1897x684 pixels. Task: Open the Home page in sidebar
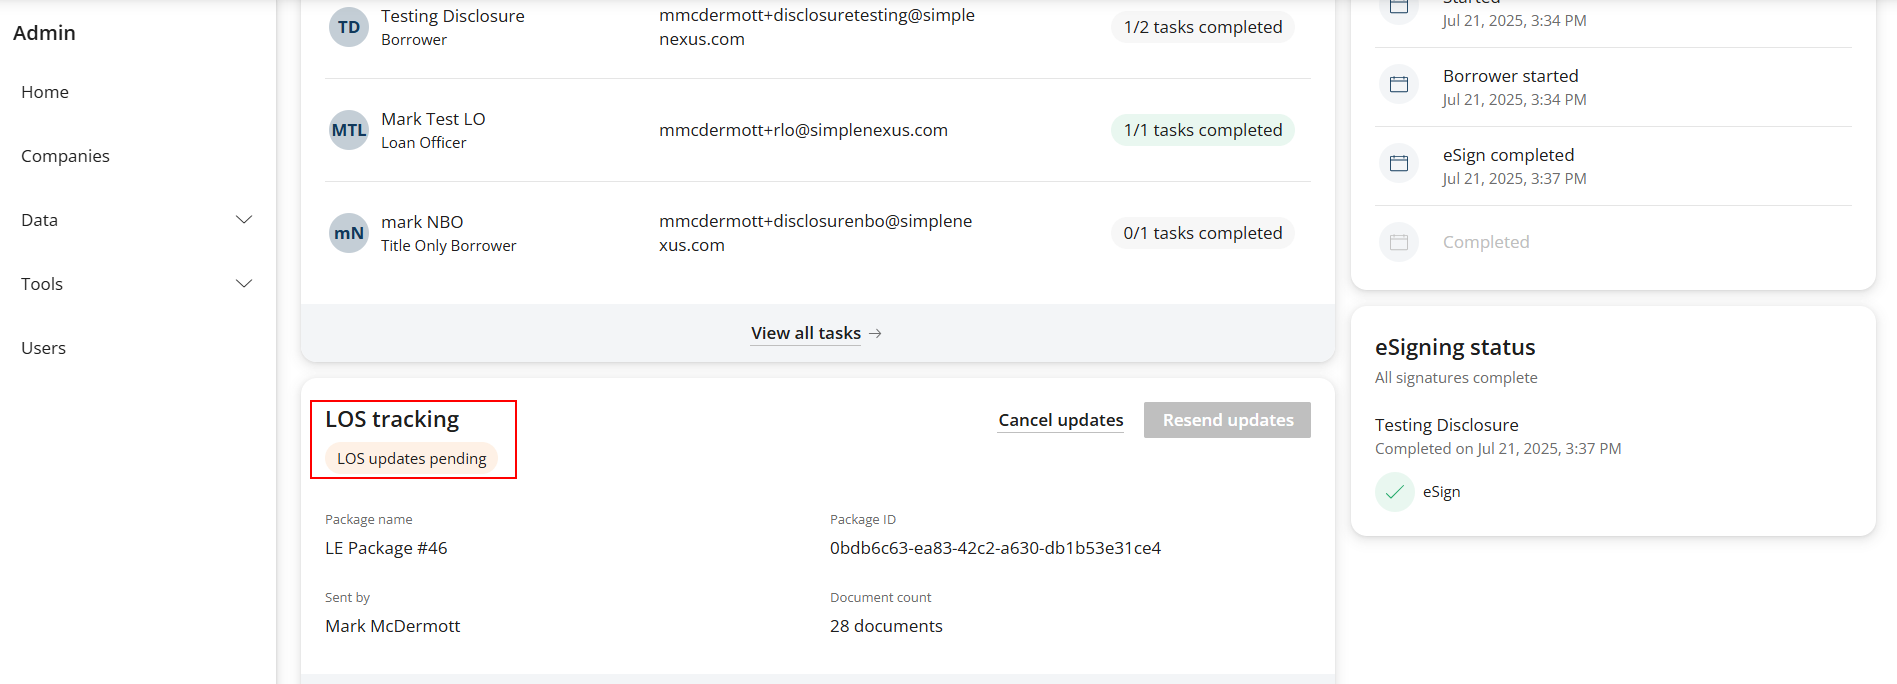click(x=45, y=92)
